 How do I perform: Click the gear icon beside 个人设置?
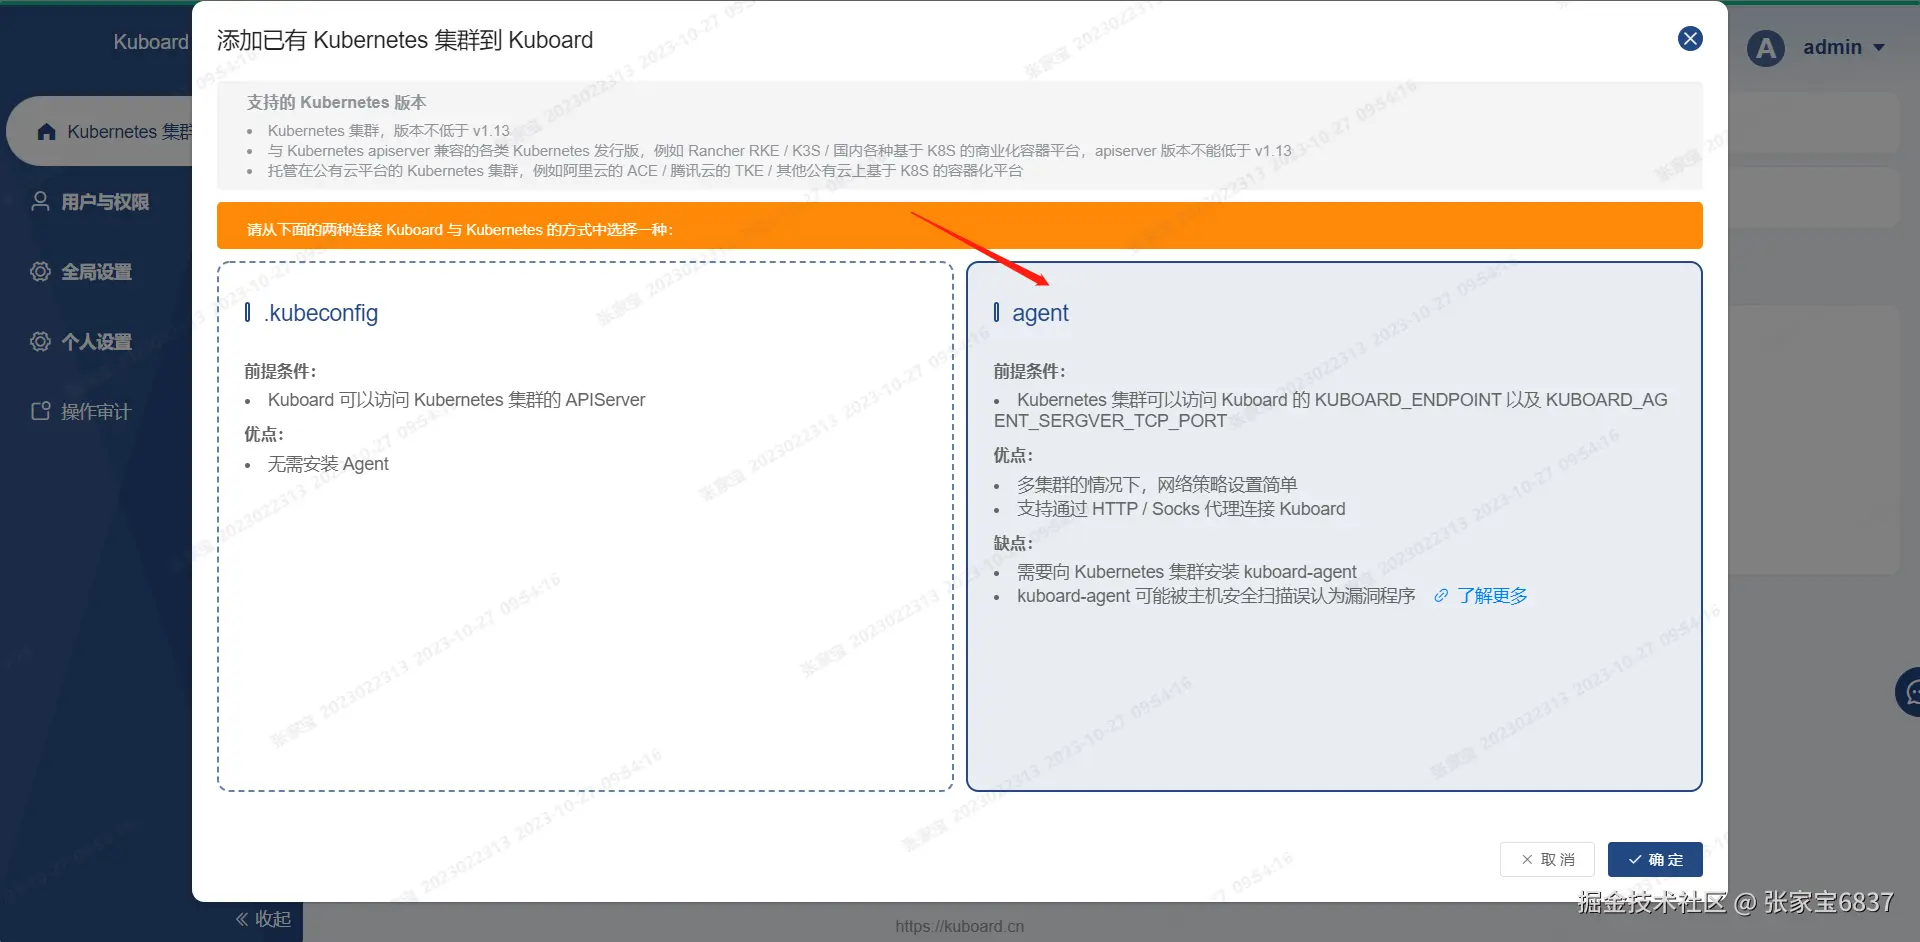pyautogui.click(x=40, y=341)
